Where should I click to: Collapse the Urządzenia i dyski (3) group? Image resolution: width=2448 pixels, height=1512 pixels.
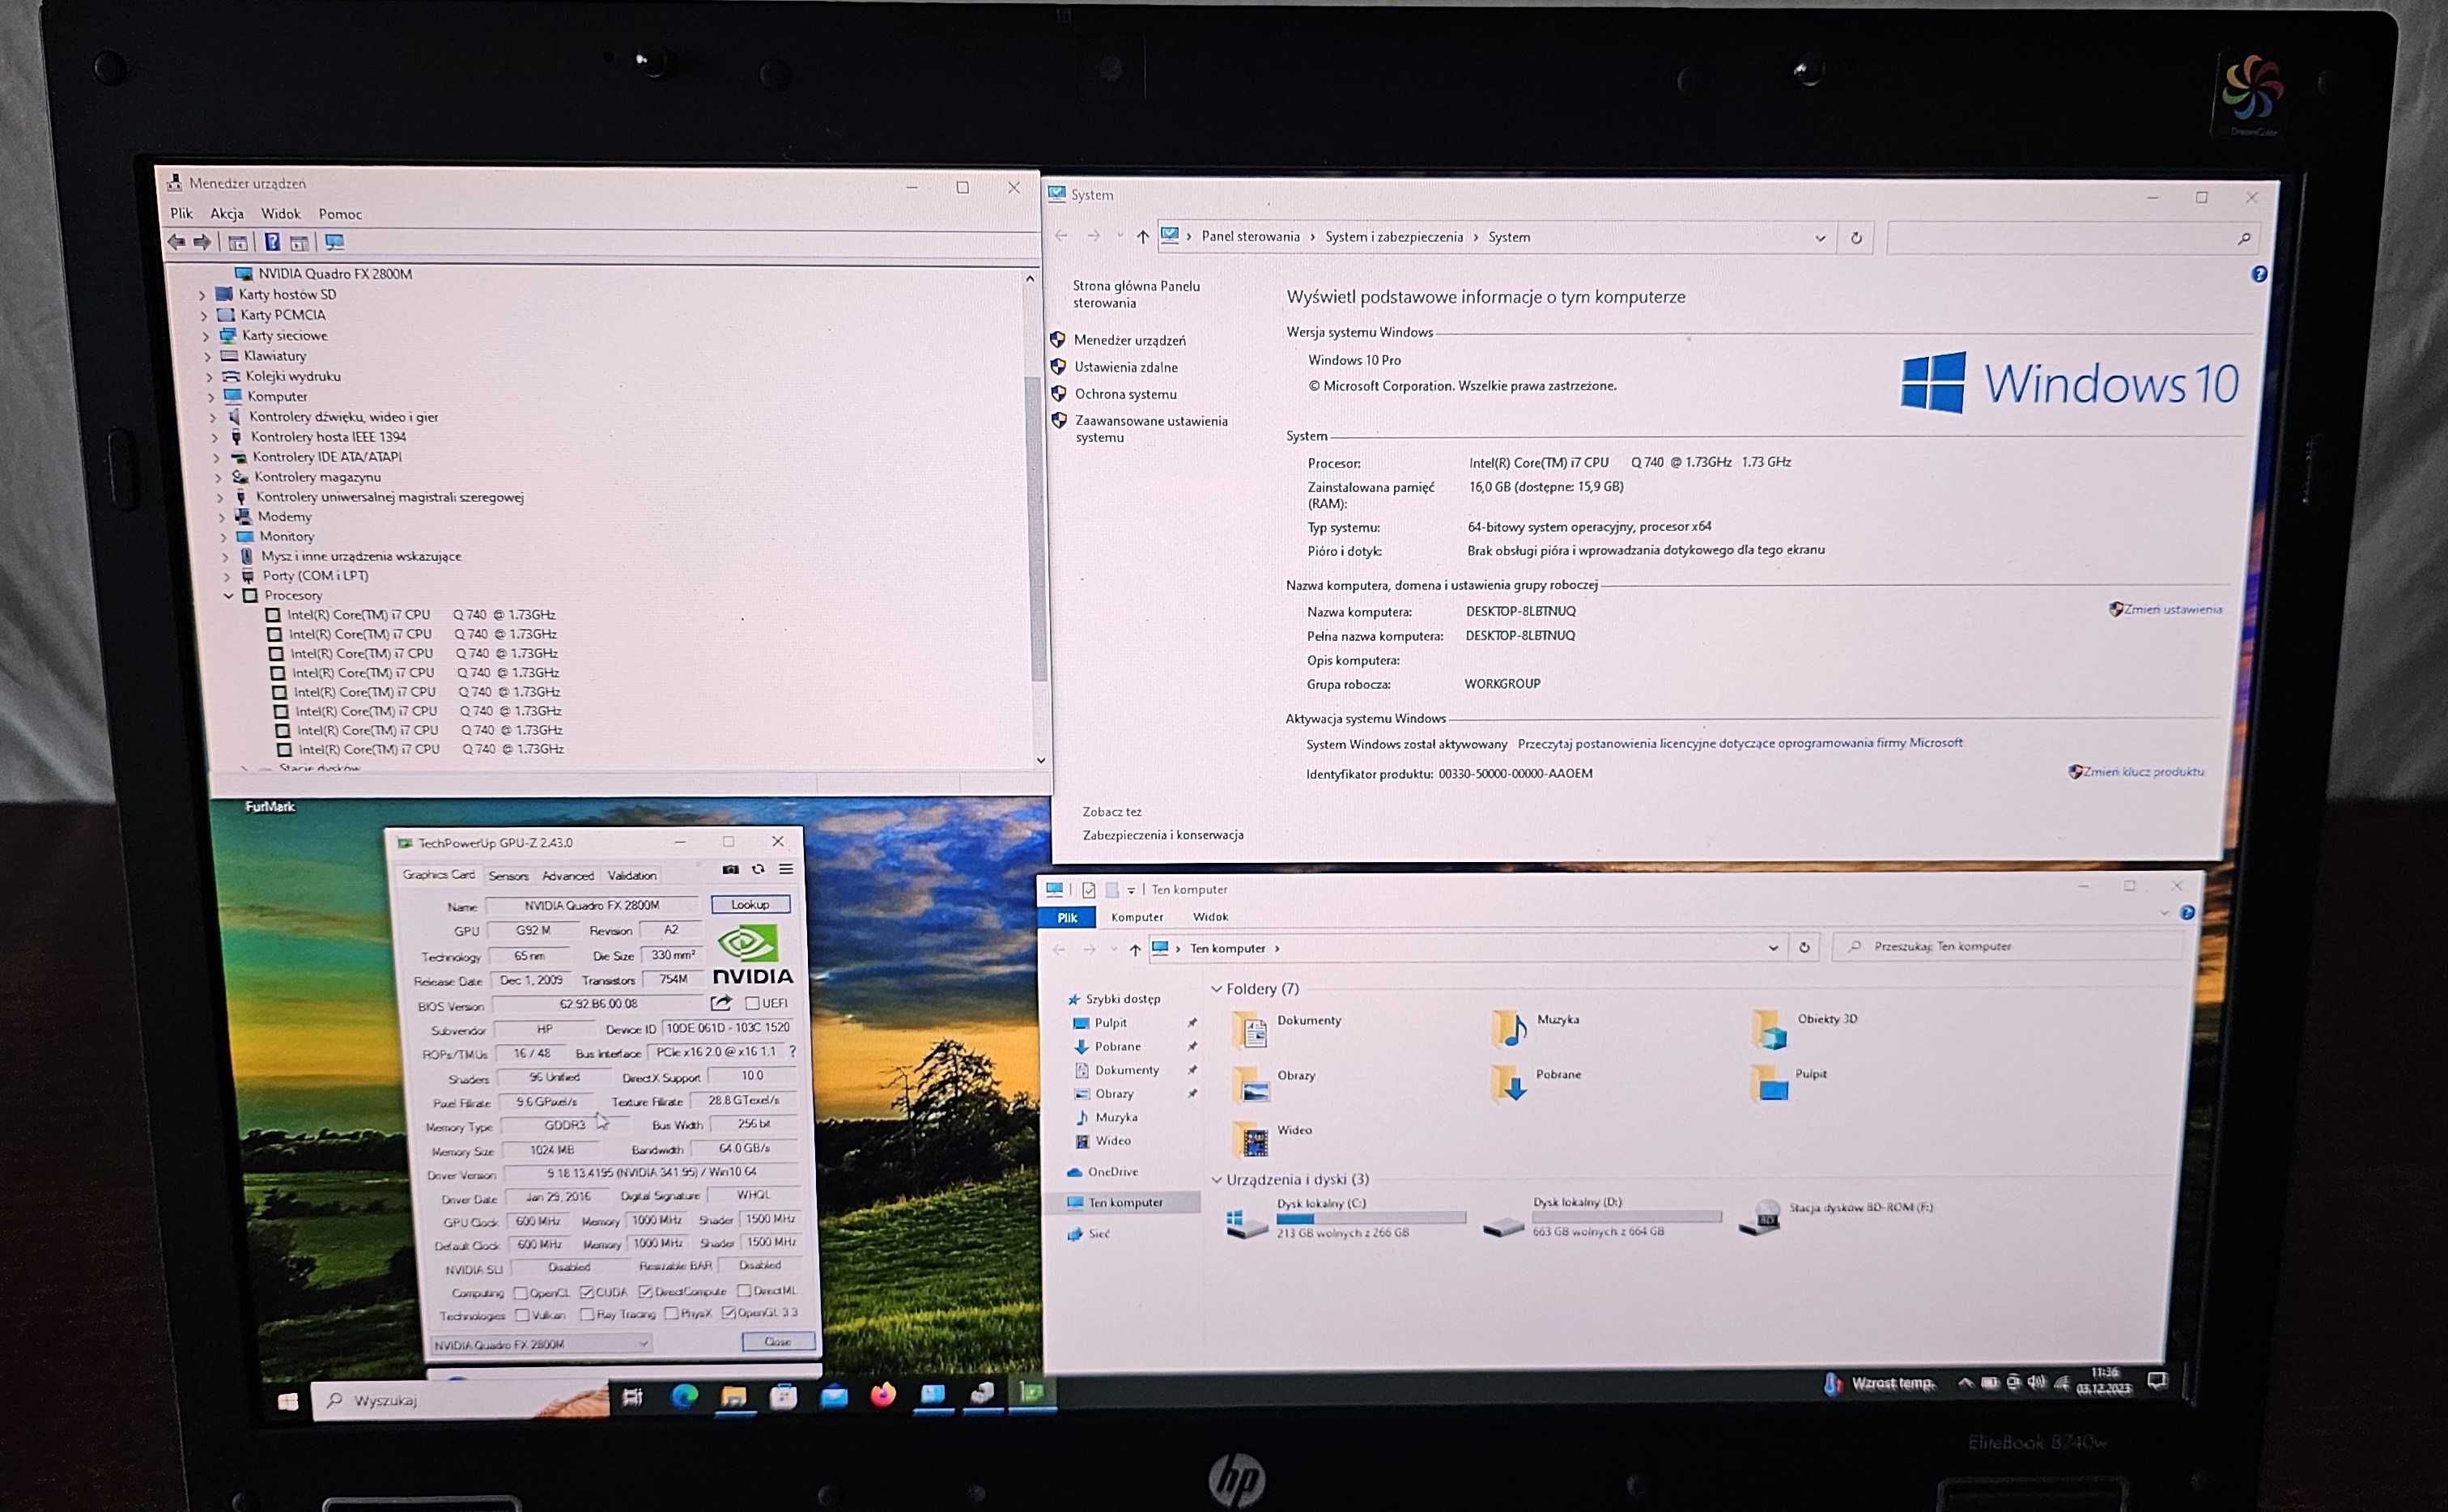[1217, 1180]
